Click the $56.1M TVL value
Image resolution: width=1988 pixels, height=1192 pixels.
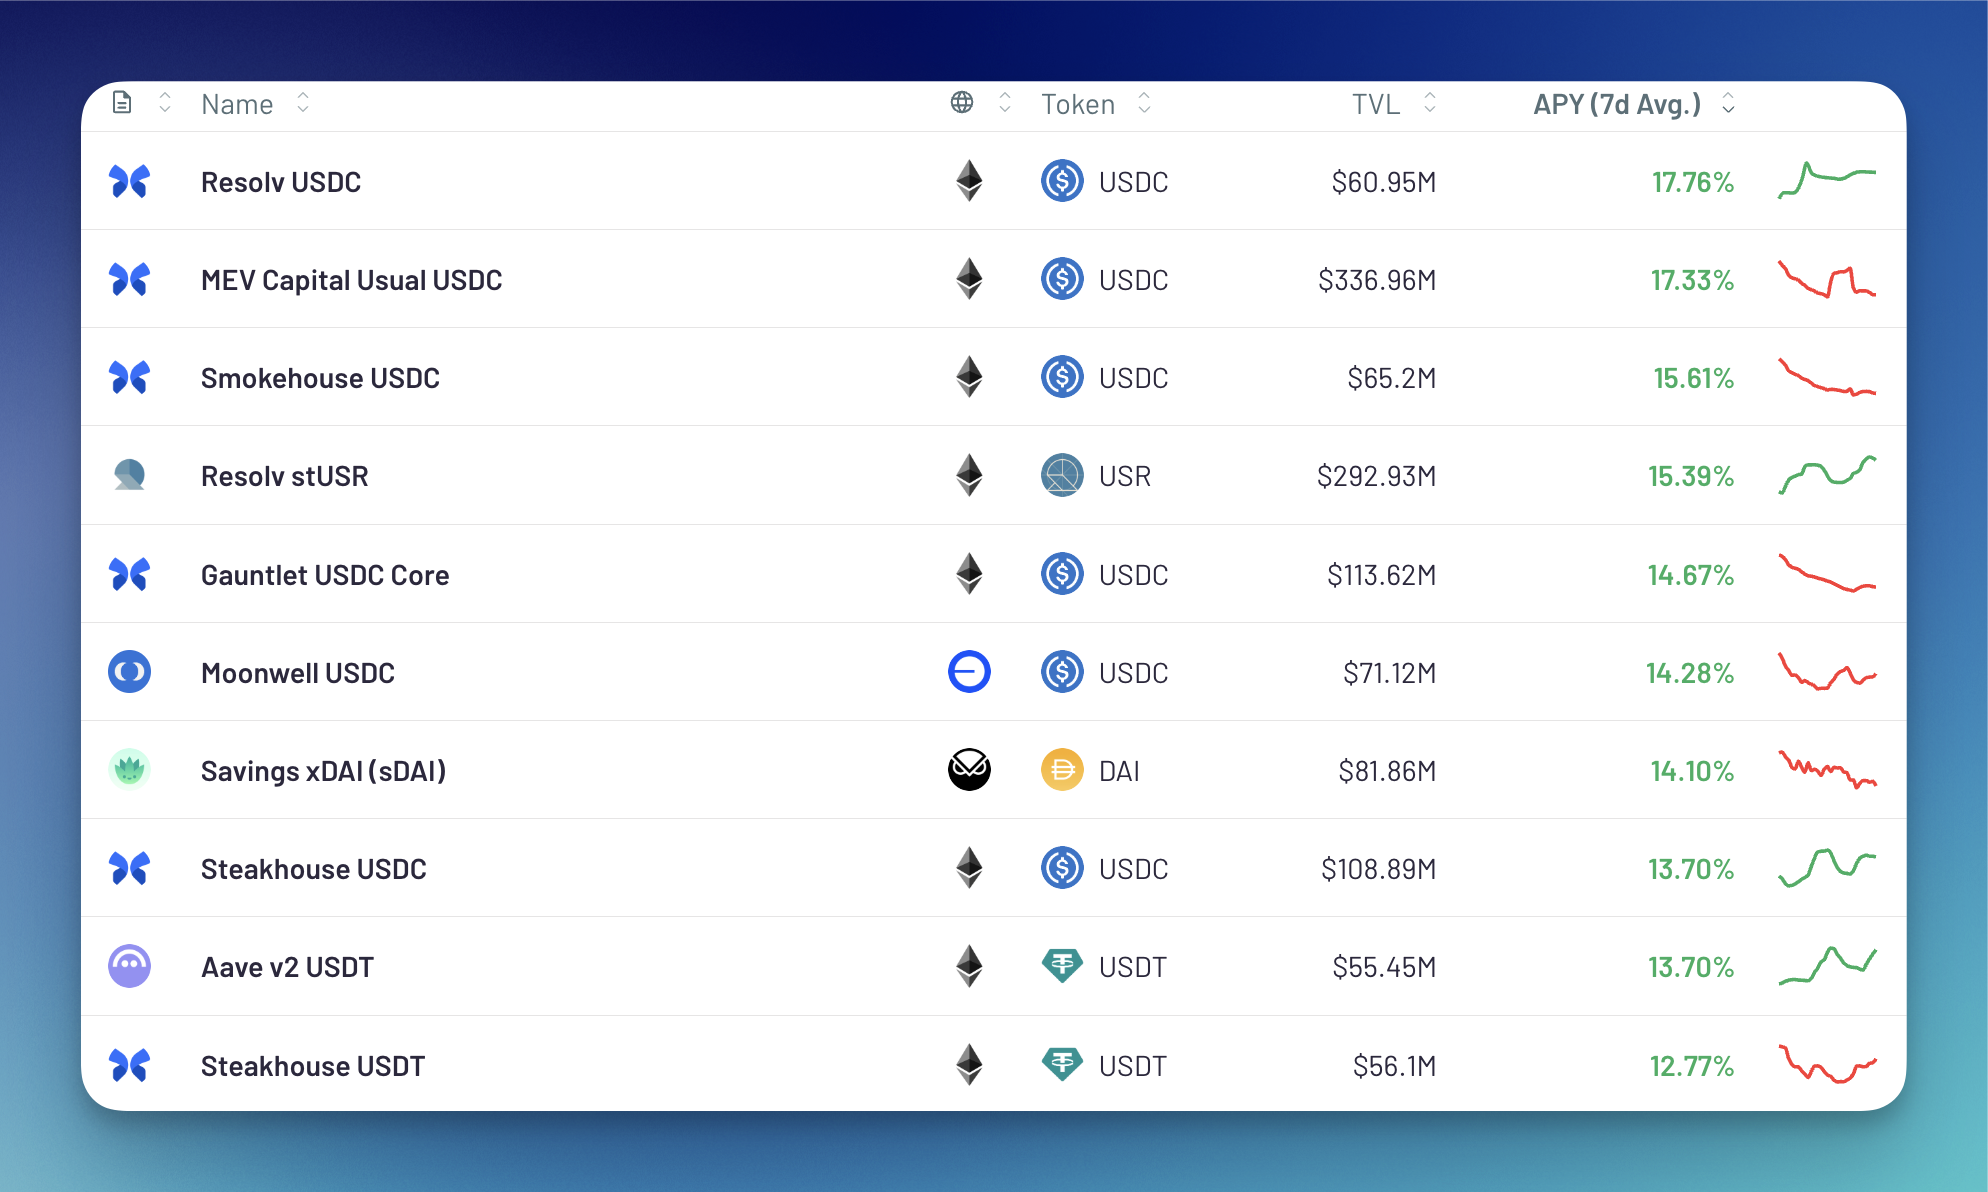[x=1394, y=1066]
